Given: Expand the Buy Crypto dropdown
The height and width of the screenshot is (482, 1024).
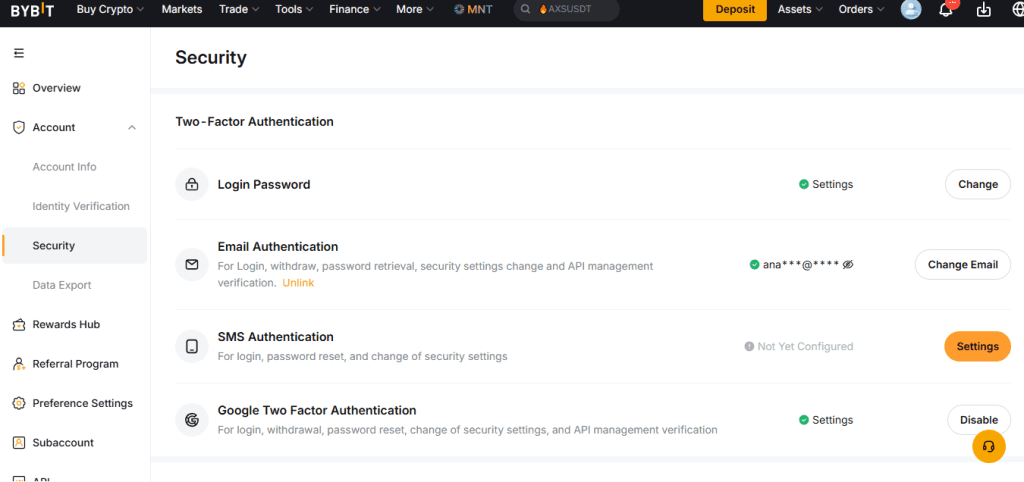Looking at the screenshot, I should [110, 10].
